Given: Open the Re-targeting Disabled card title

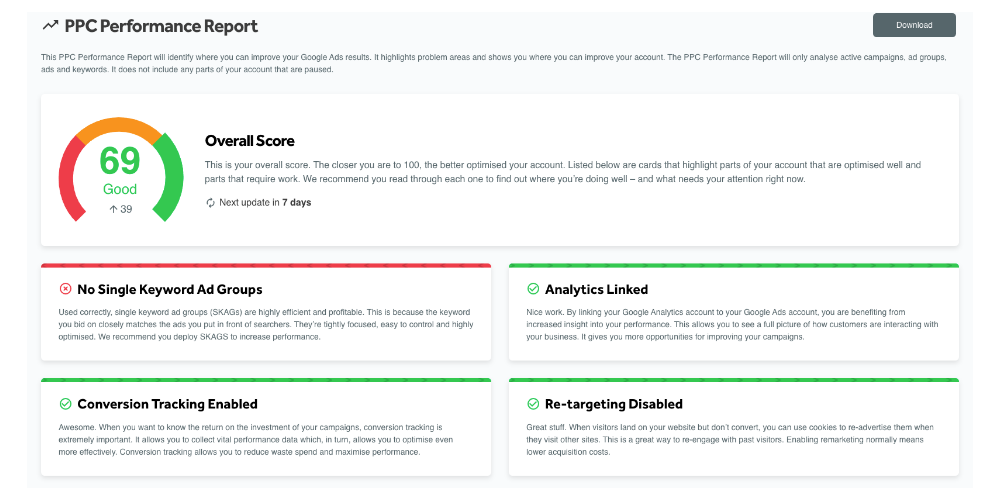Looking at the screenshot, I should point(613,404).
